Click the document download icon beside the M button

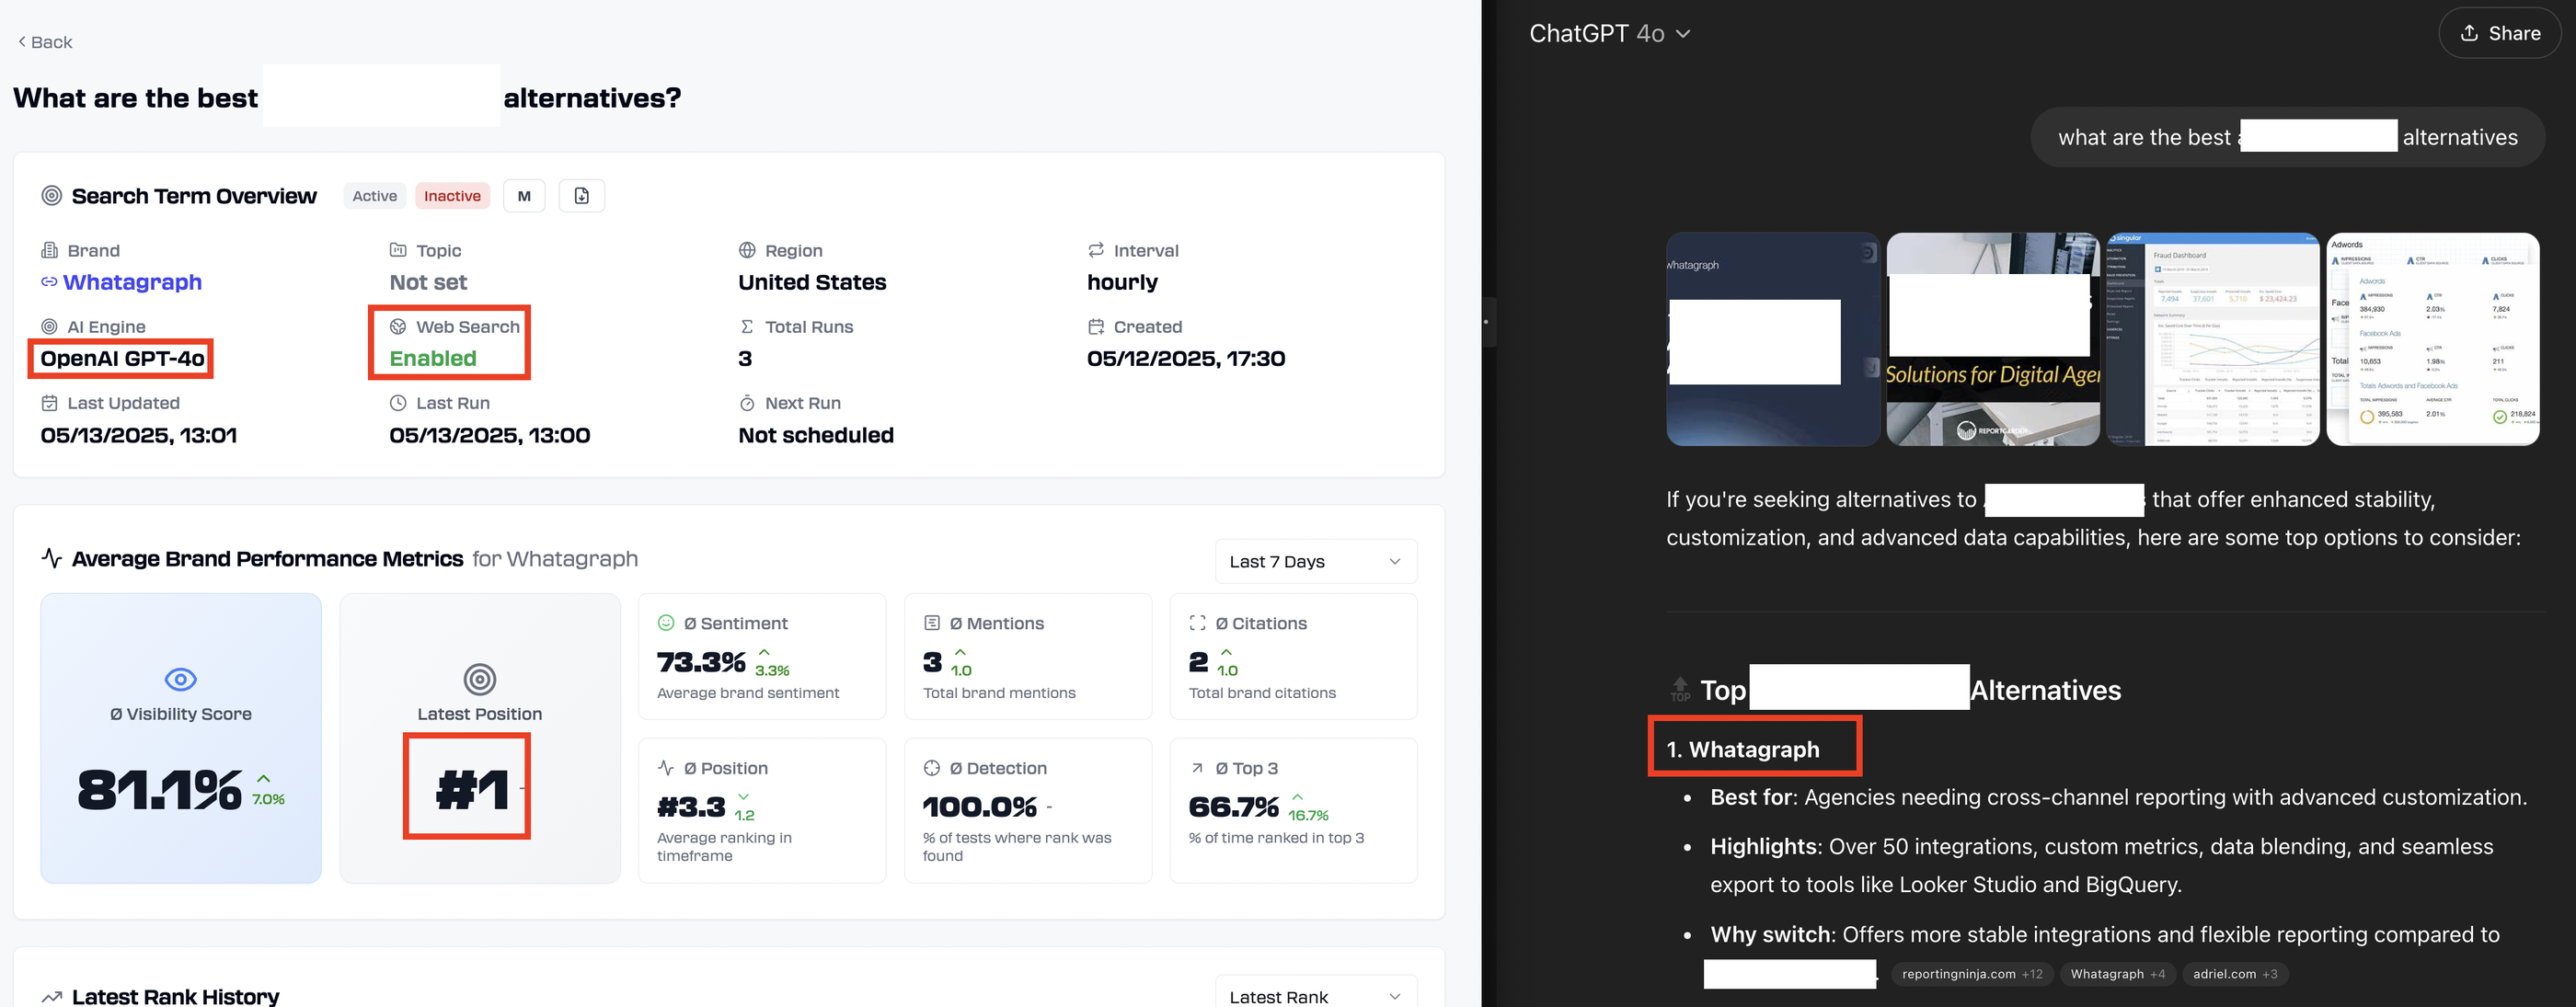[582, 195]
